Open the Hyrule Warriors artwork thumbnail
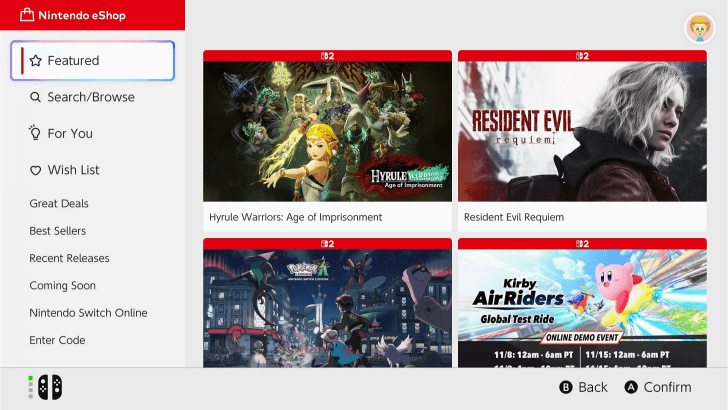Image resolution: width=728 pixels, height=410 pixels. (x=327, y=131)
